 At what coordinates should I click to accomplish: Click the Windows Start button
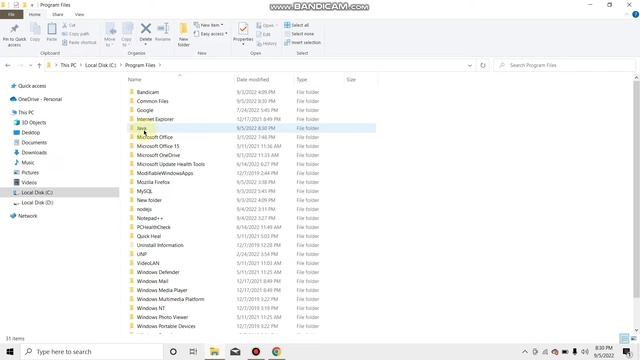[x=10, y=351]
